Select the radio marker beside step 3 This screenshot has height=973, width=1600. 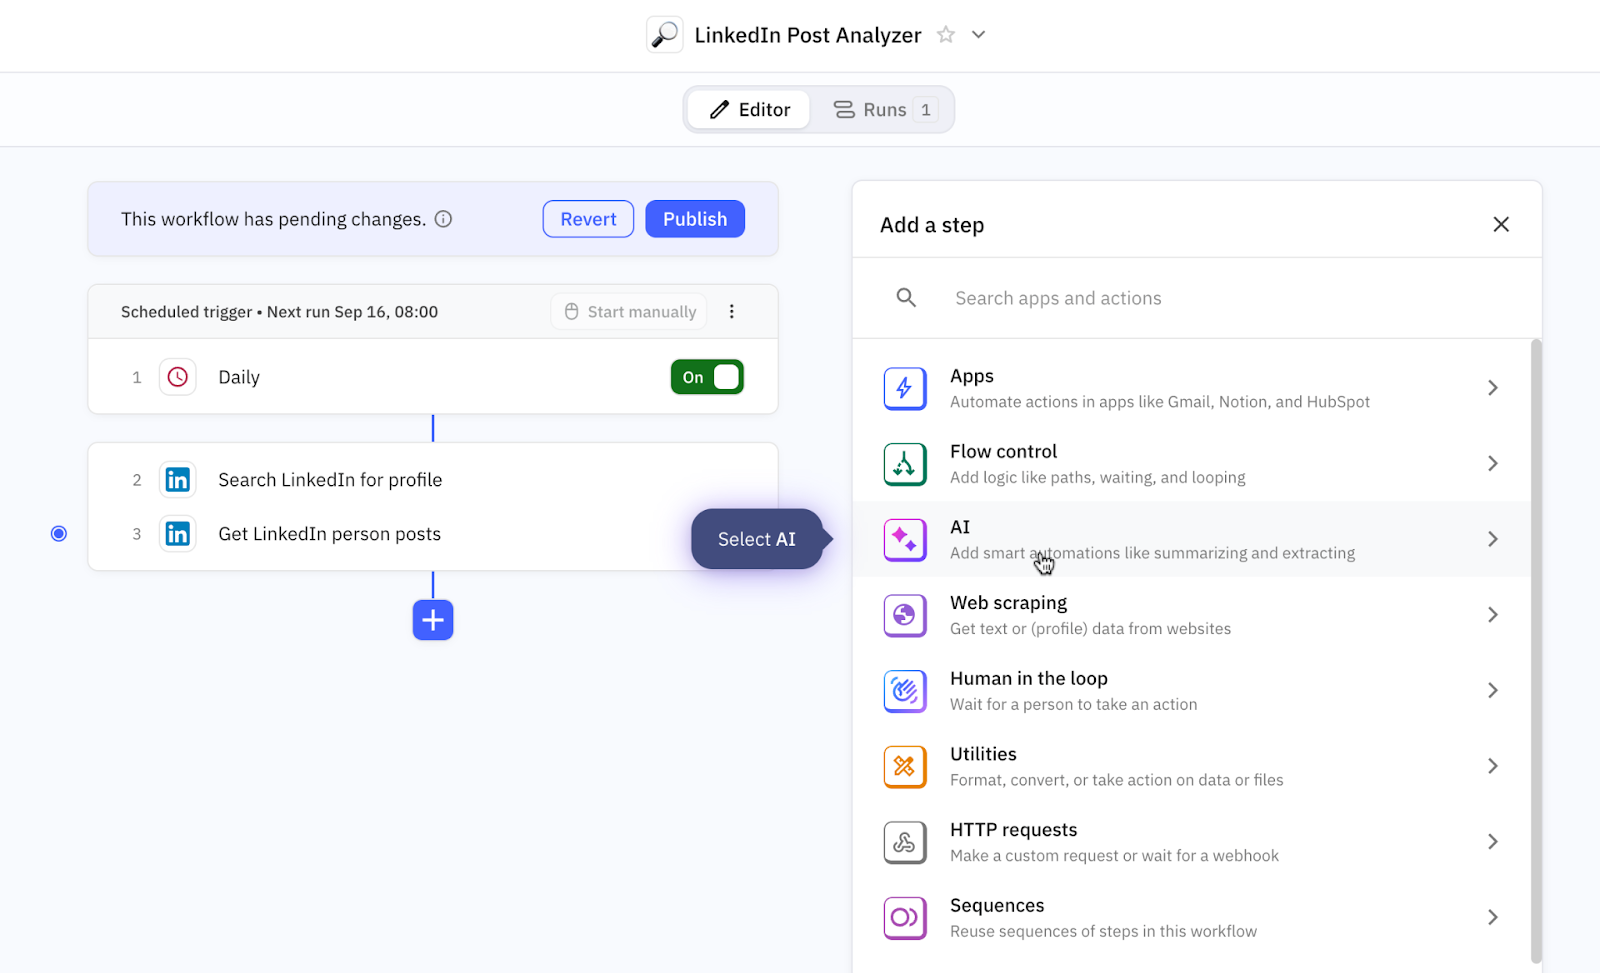click(59, 534)
